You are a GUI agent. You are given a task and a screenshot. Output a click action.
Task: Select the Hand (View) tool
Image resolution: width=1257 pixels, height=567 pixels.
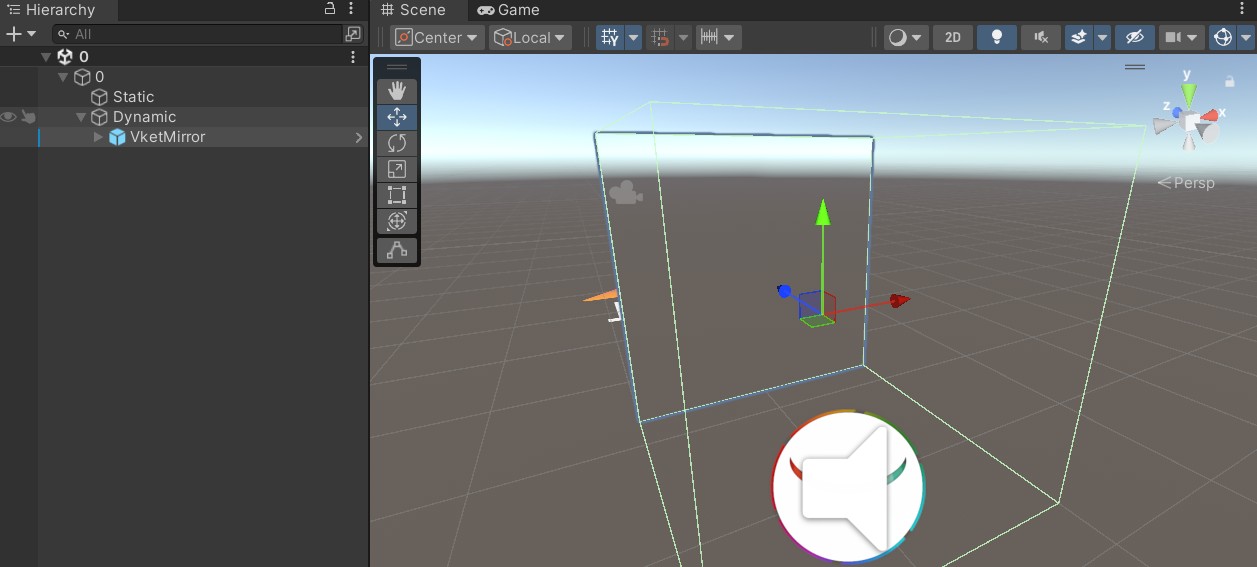(x=397, y=91)
